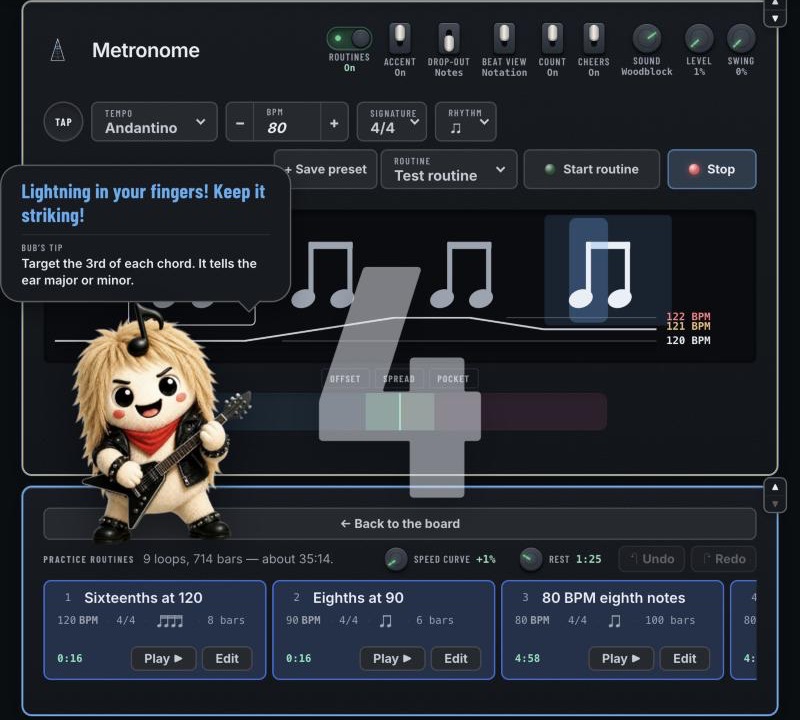Open the Routine Test routine dropdown
800x720 pixels.
click(449, 169)
